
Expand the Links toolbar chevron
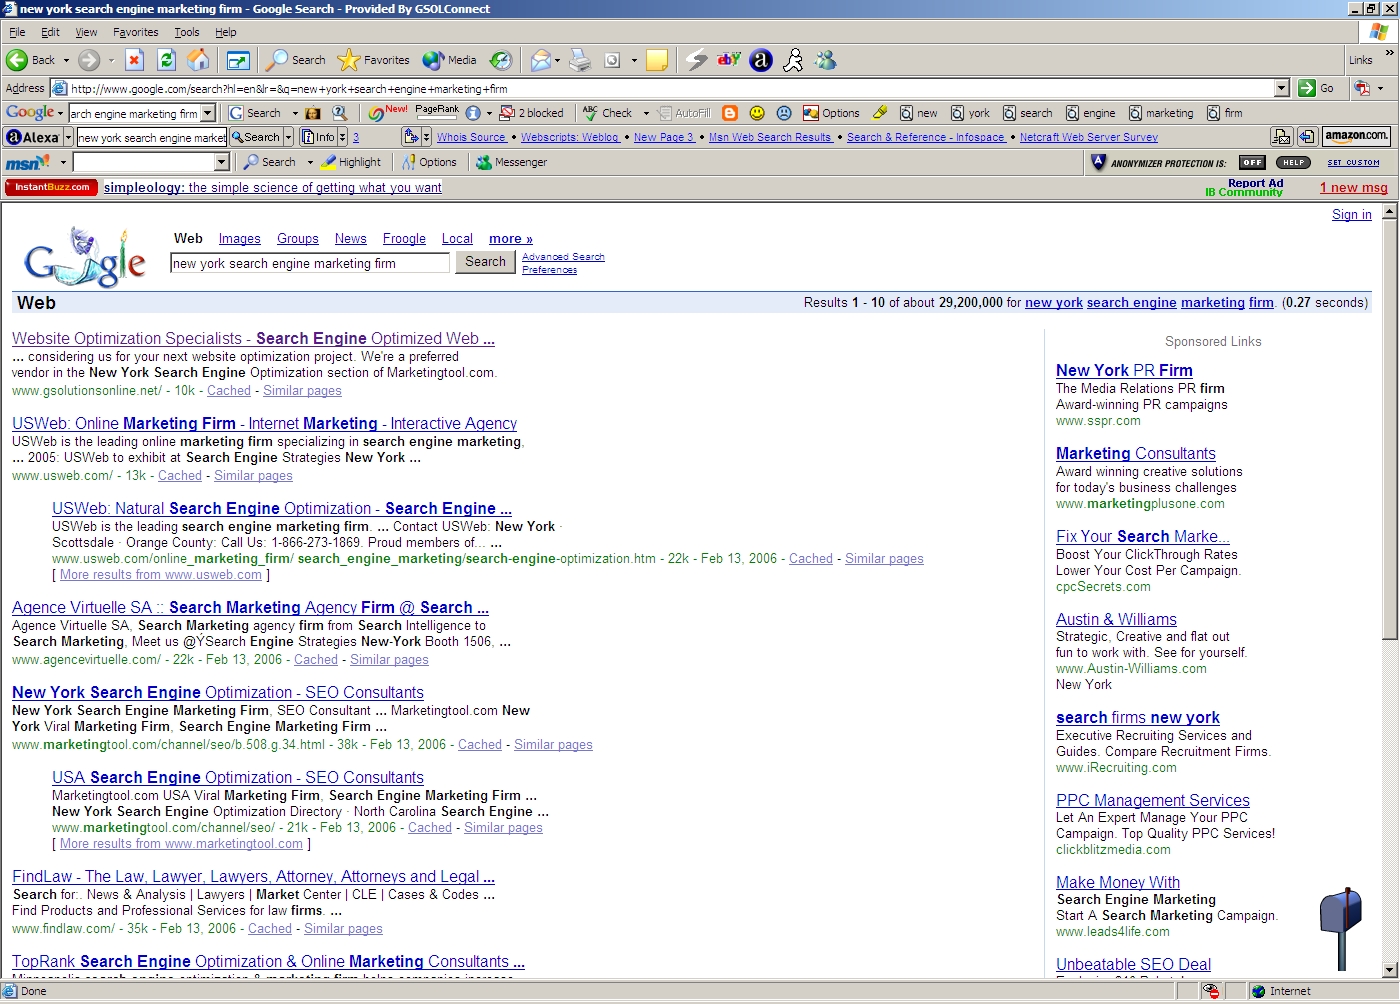tap(1389, 53)
